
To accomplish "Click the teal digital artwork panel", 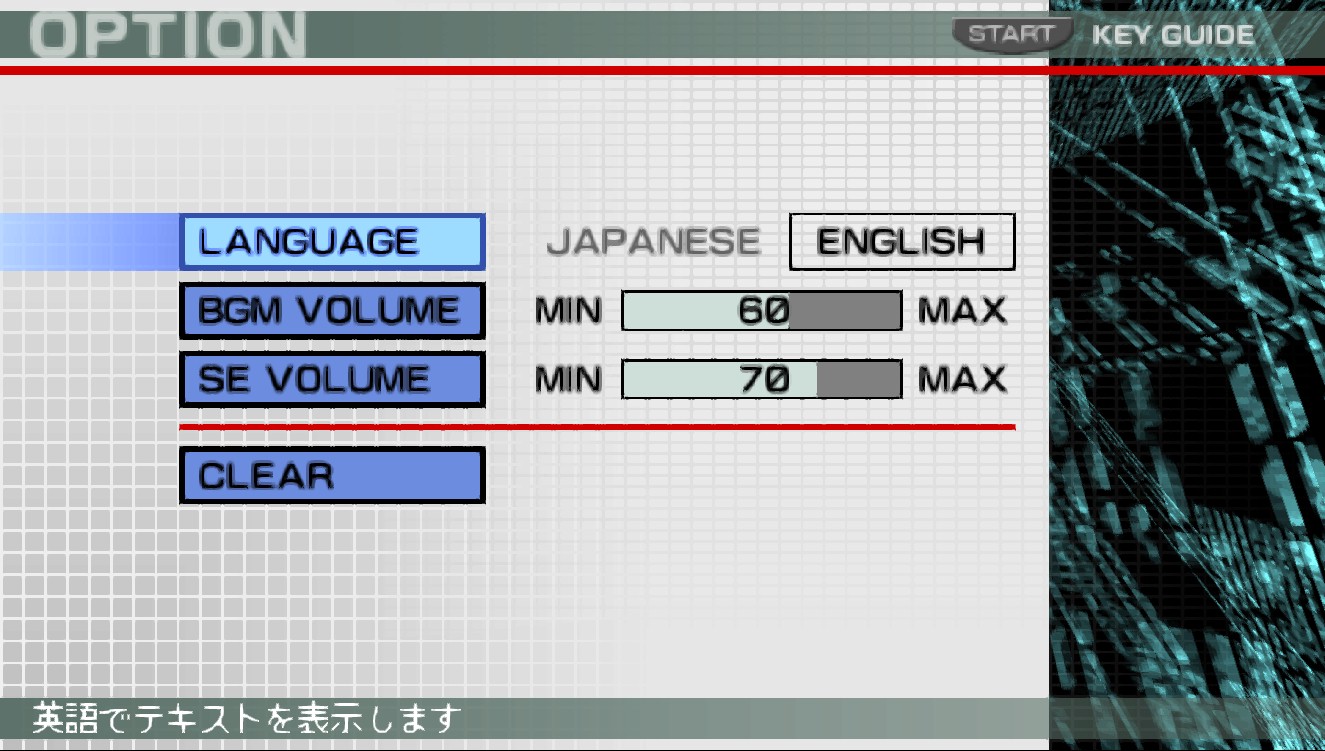I will tap(1187, 400).
